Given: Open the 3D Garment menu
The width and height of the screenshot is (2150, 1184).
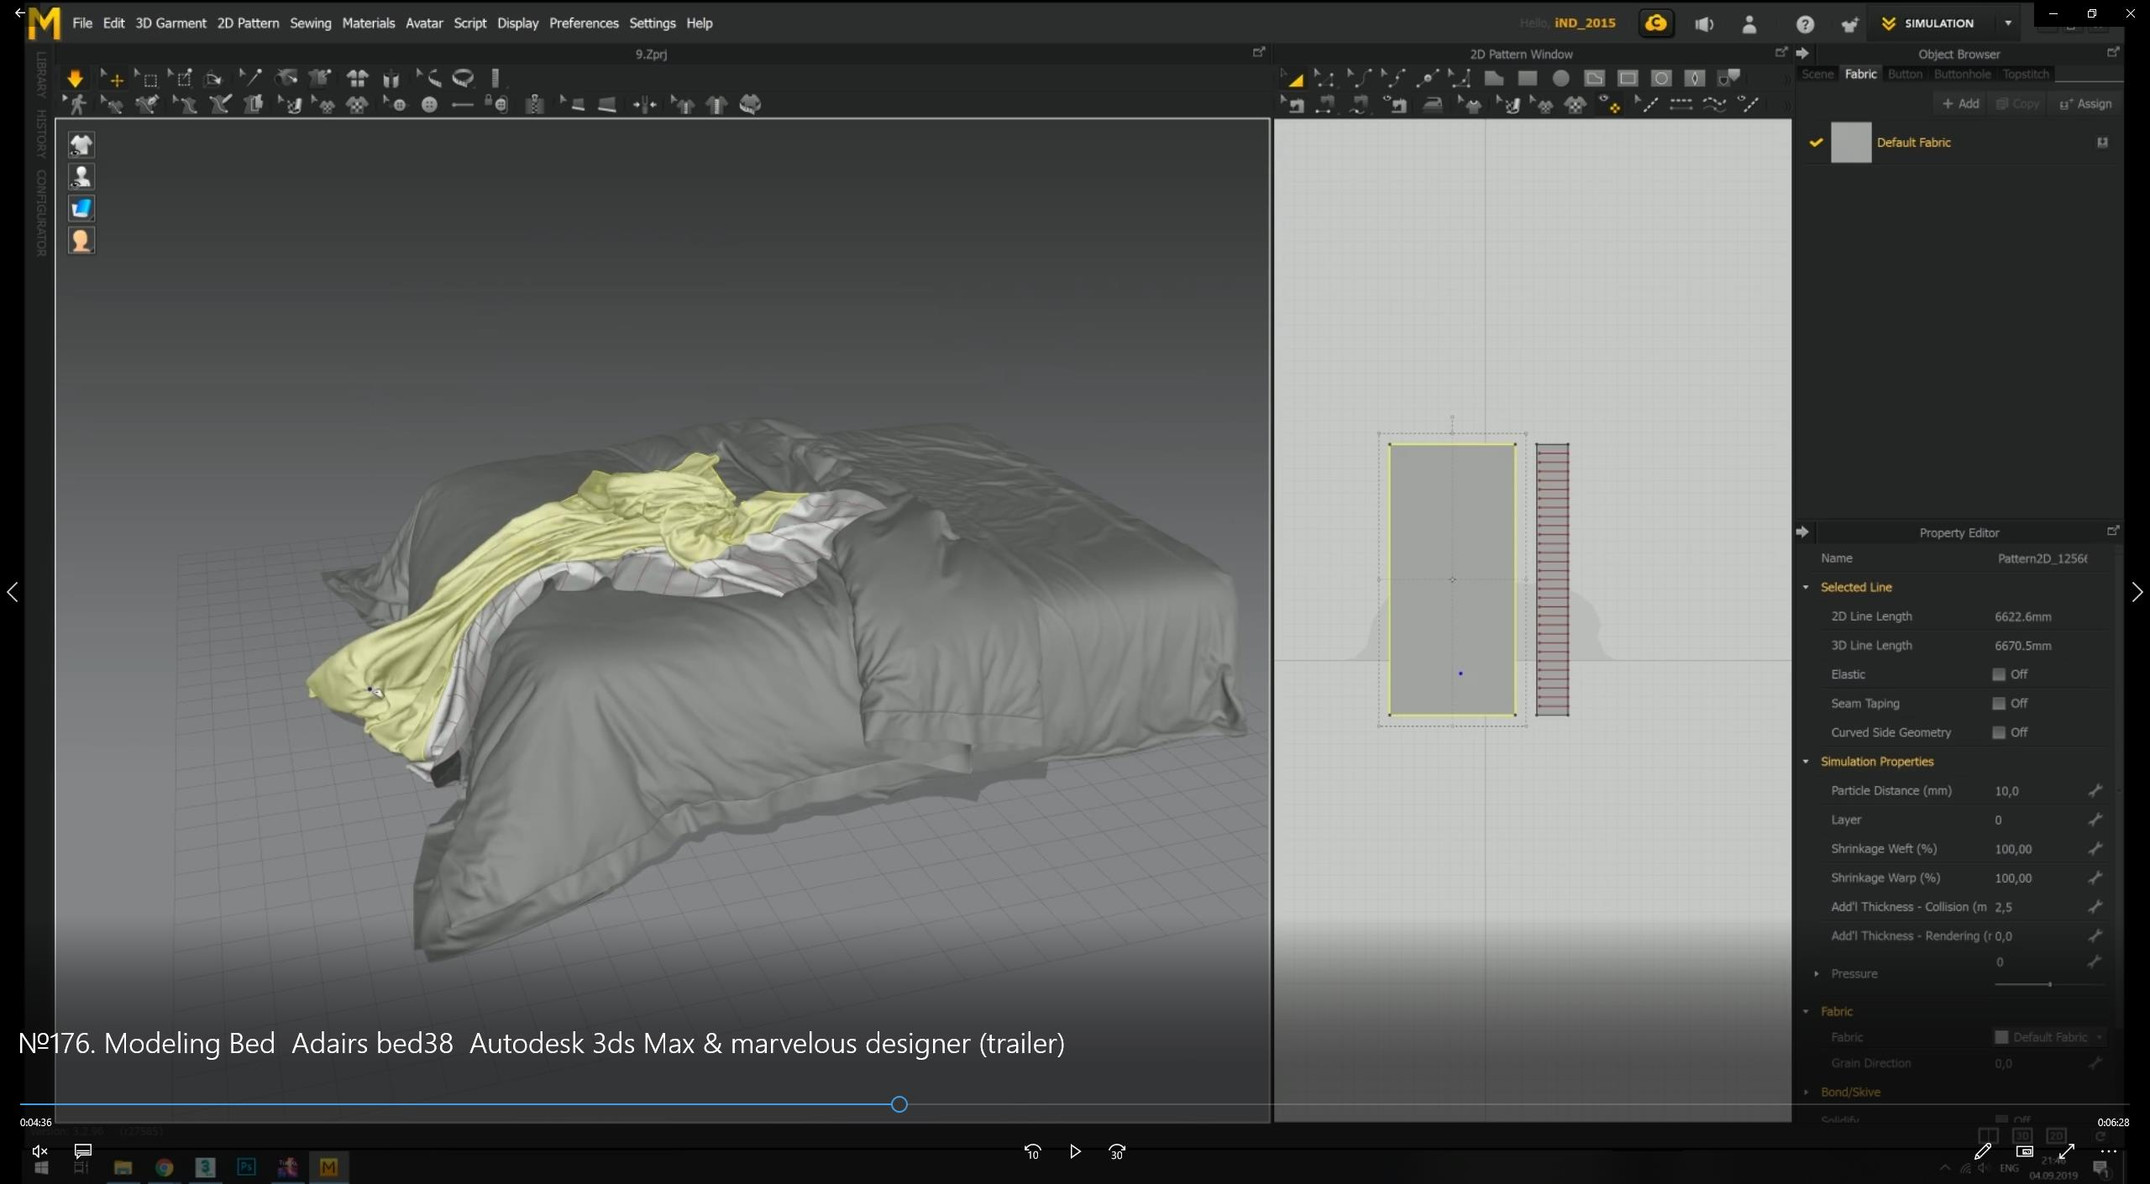Looking at the screenshot, I should pyautogui.click(x=170, y=23).
